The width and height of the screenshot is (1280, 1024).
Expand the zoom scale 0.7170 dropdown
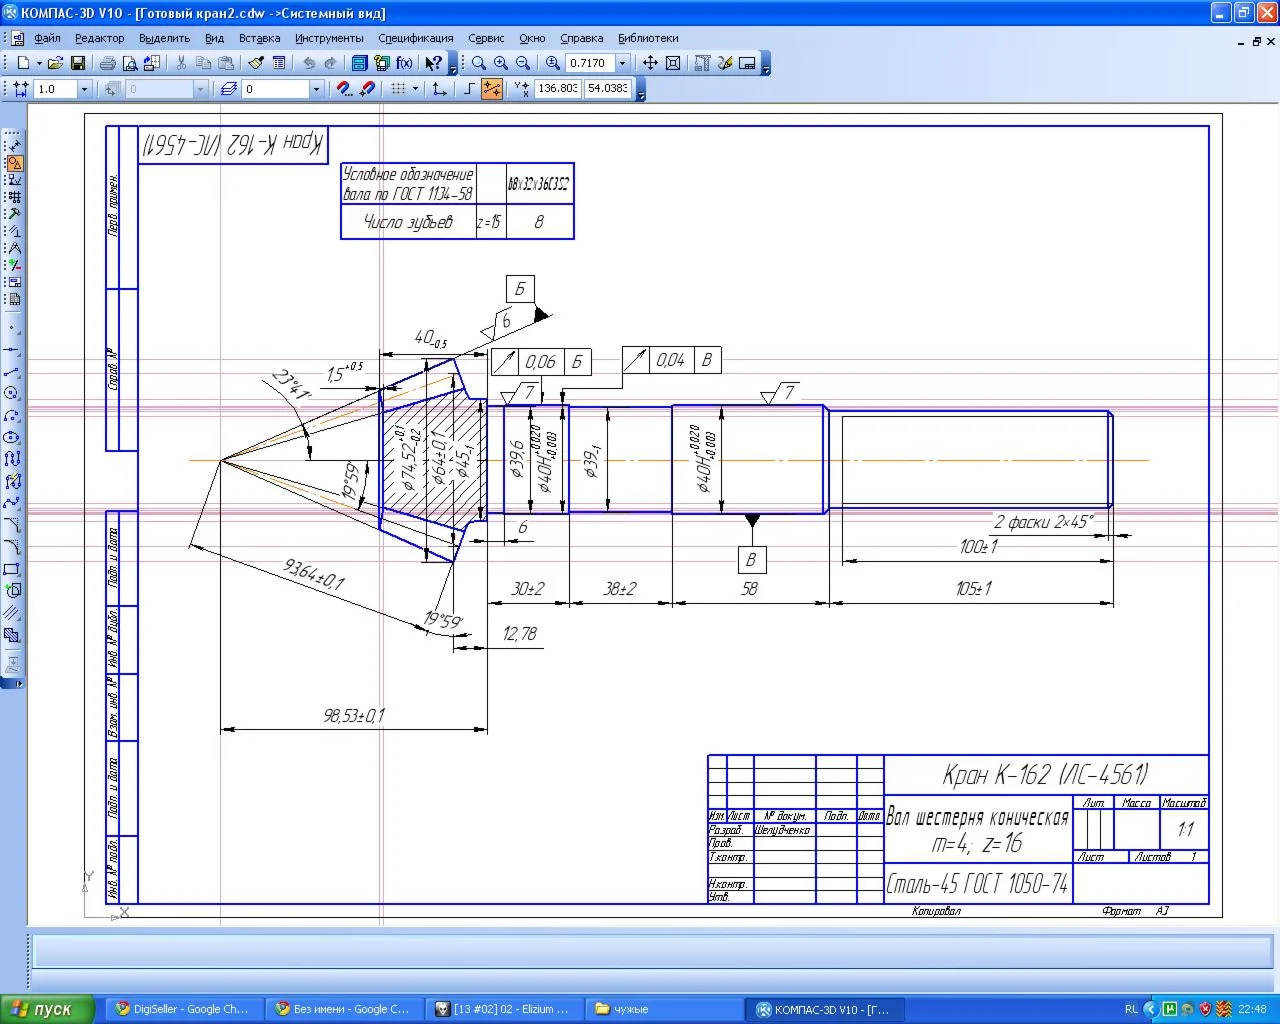(623, 63)
